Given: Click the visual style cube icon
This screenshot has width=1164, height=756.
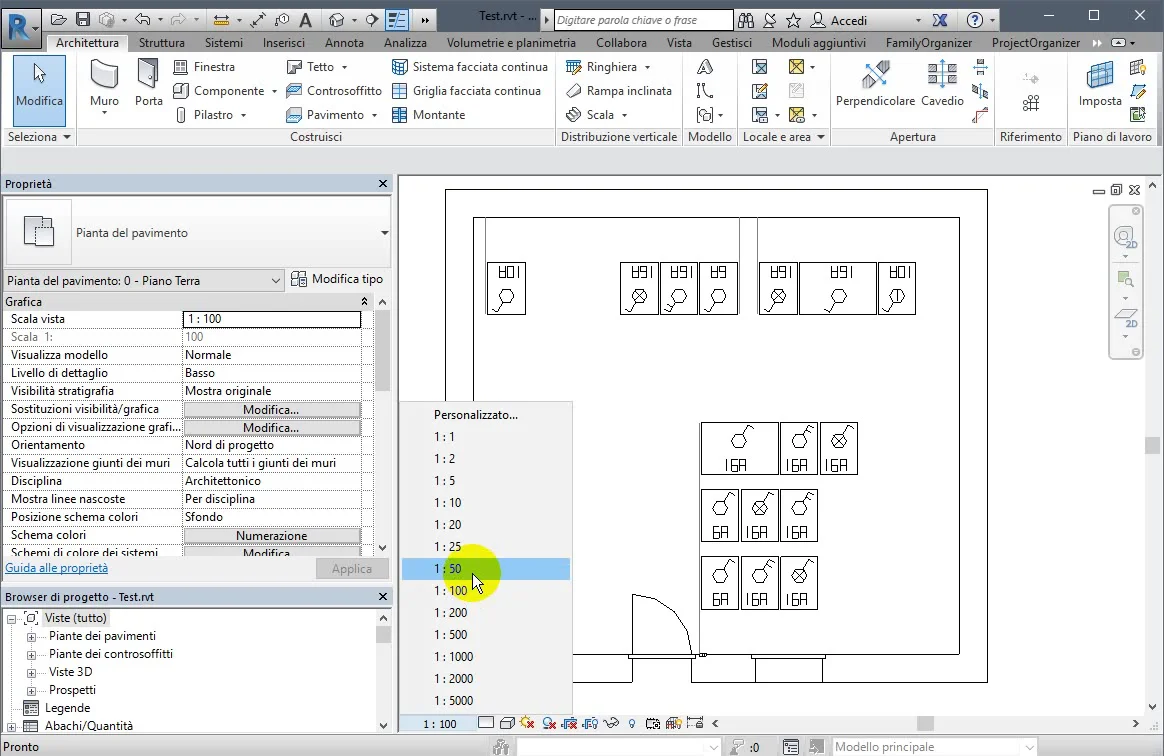Looking at the screenshot, I should click(507, 723).
